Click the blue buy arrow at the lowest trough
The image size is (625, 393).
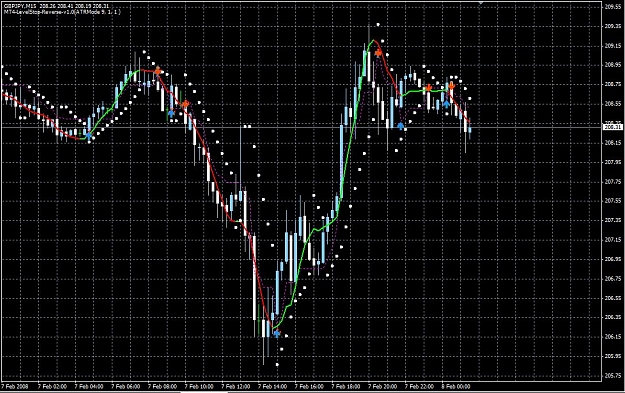point(277,333)
